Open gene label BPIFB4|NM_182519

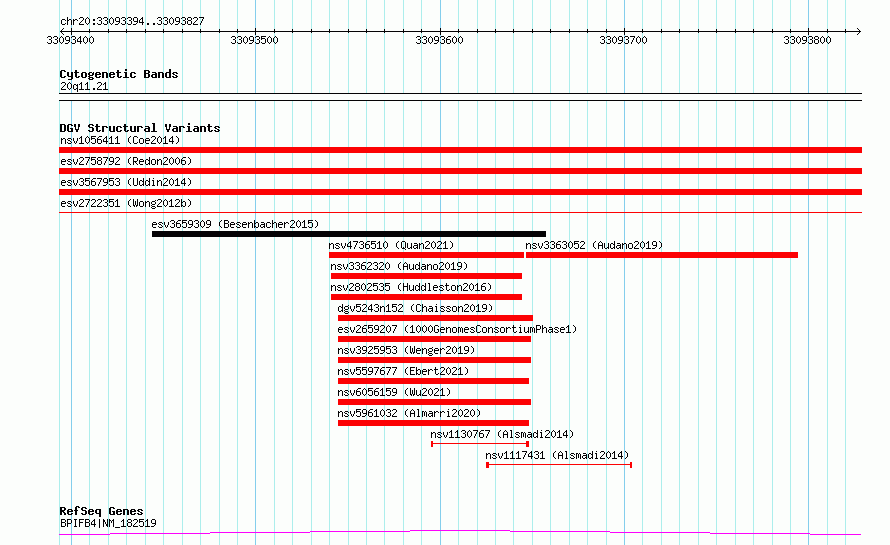point(108,523)
